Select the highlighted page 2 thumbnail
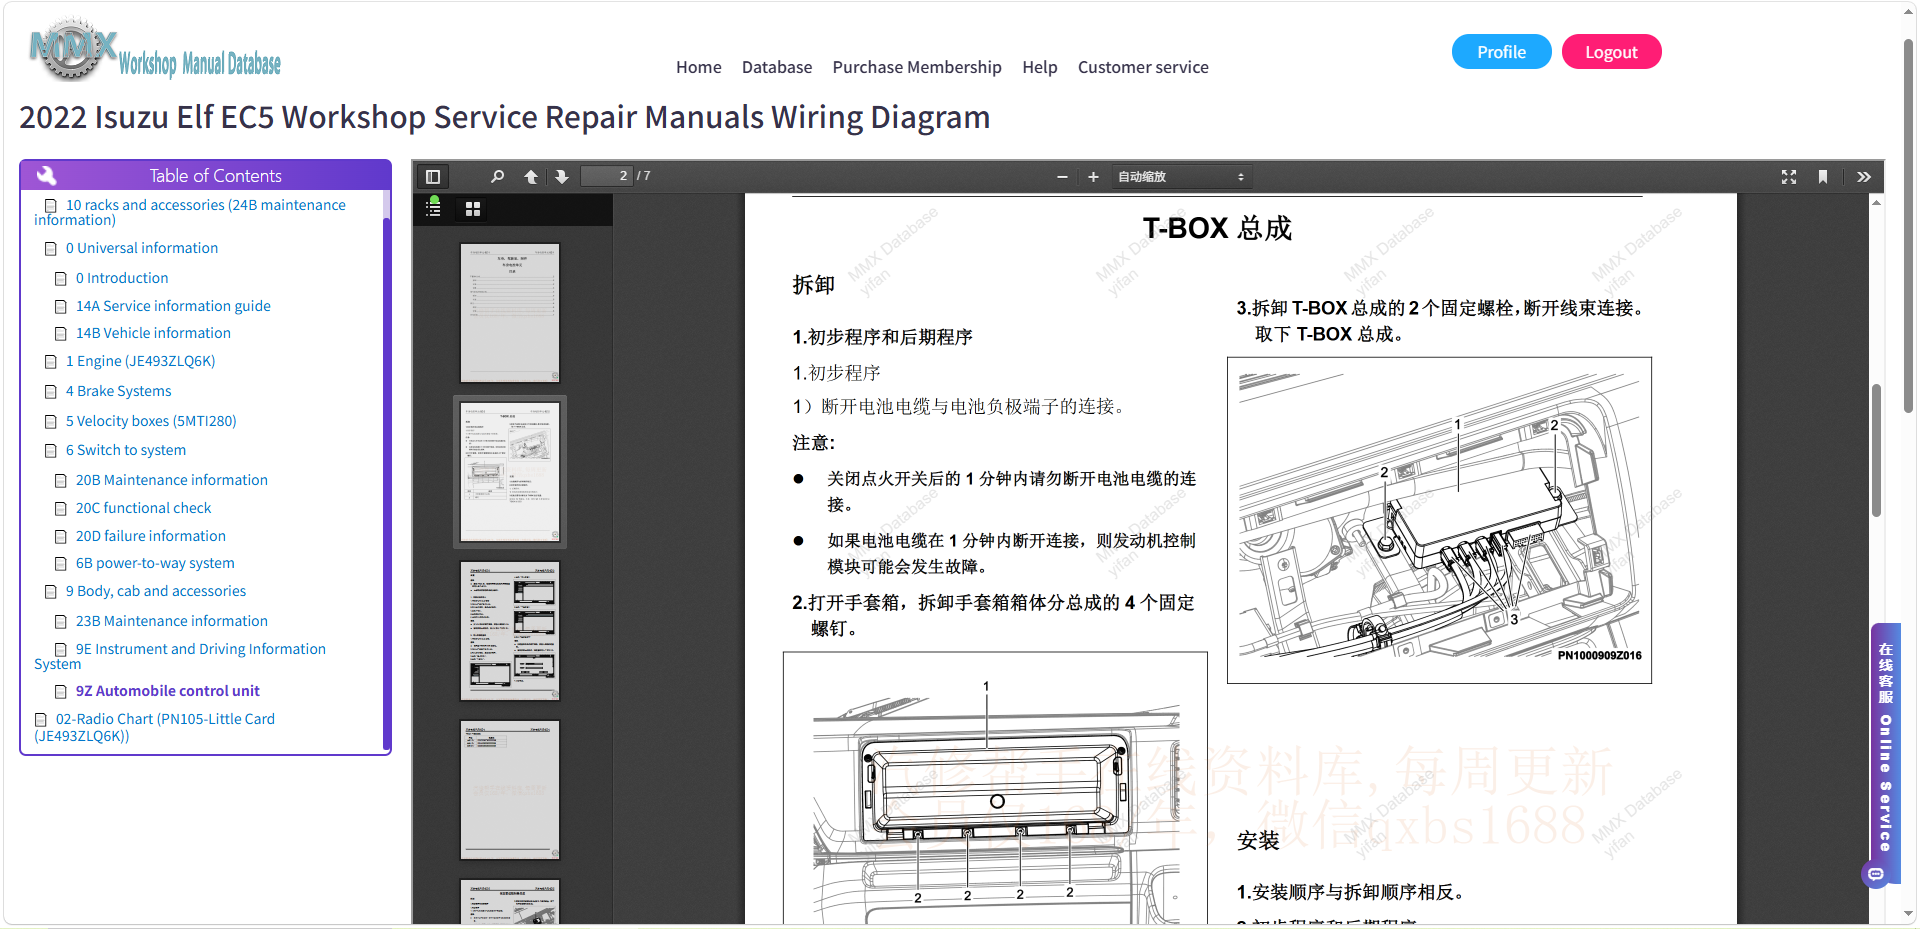The height and width of the screenshot is (929, 1920). pyautogui.click(x=510, y=472)
